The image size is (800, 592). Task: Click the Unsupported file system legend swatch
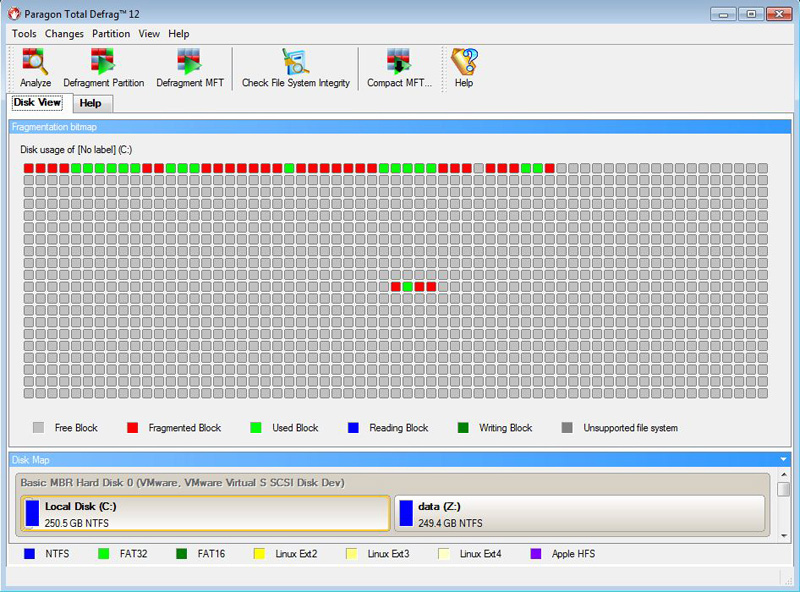(x=567, y=428)
